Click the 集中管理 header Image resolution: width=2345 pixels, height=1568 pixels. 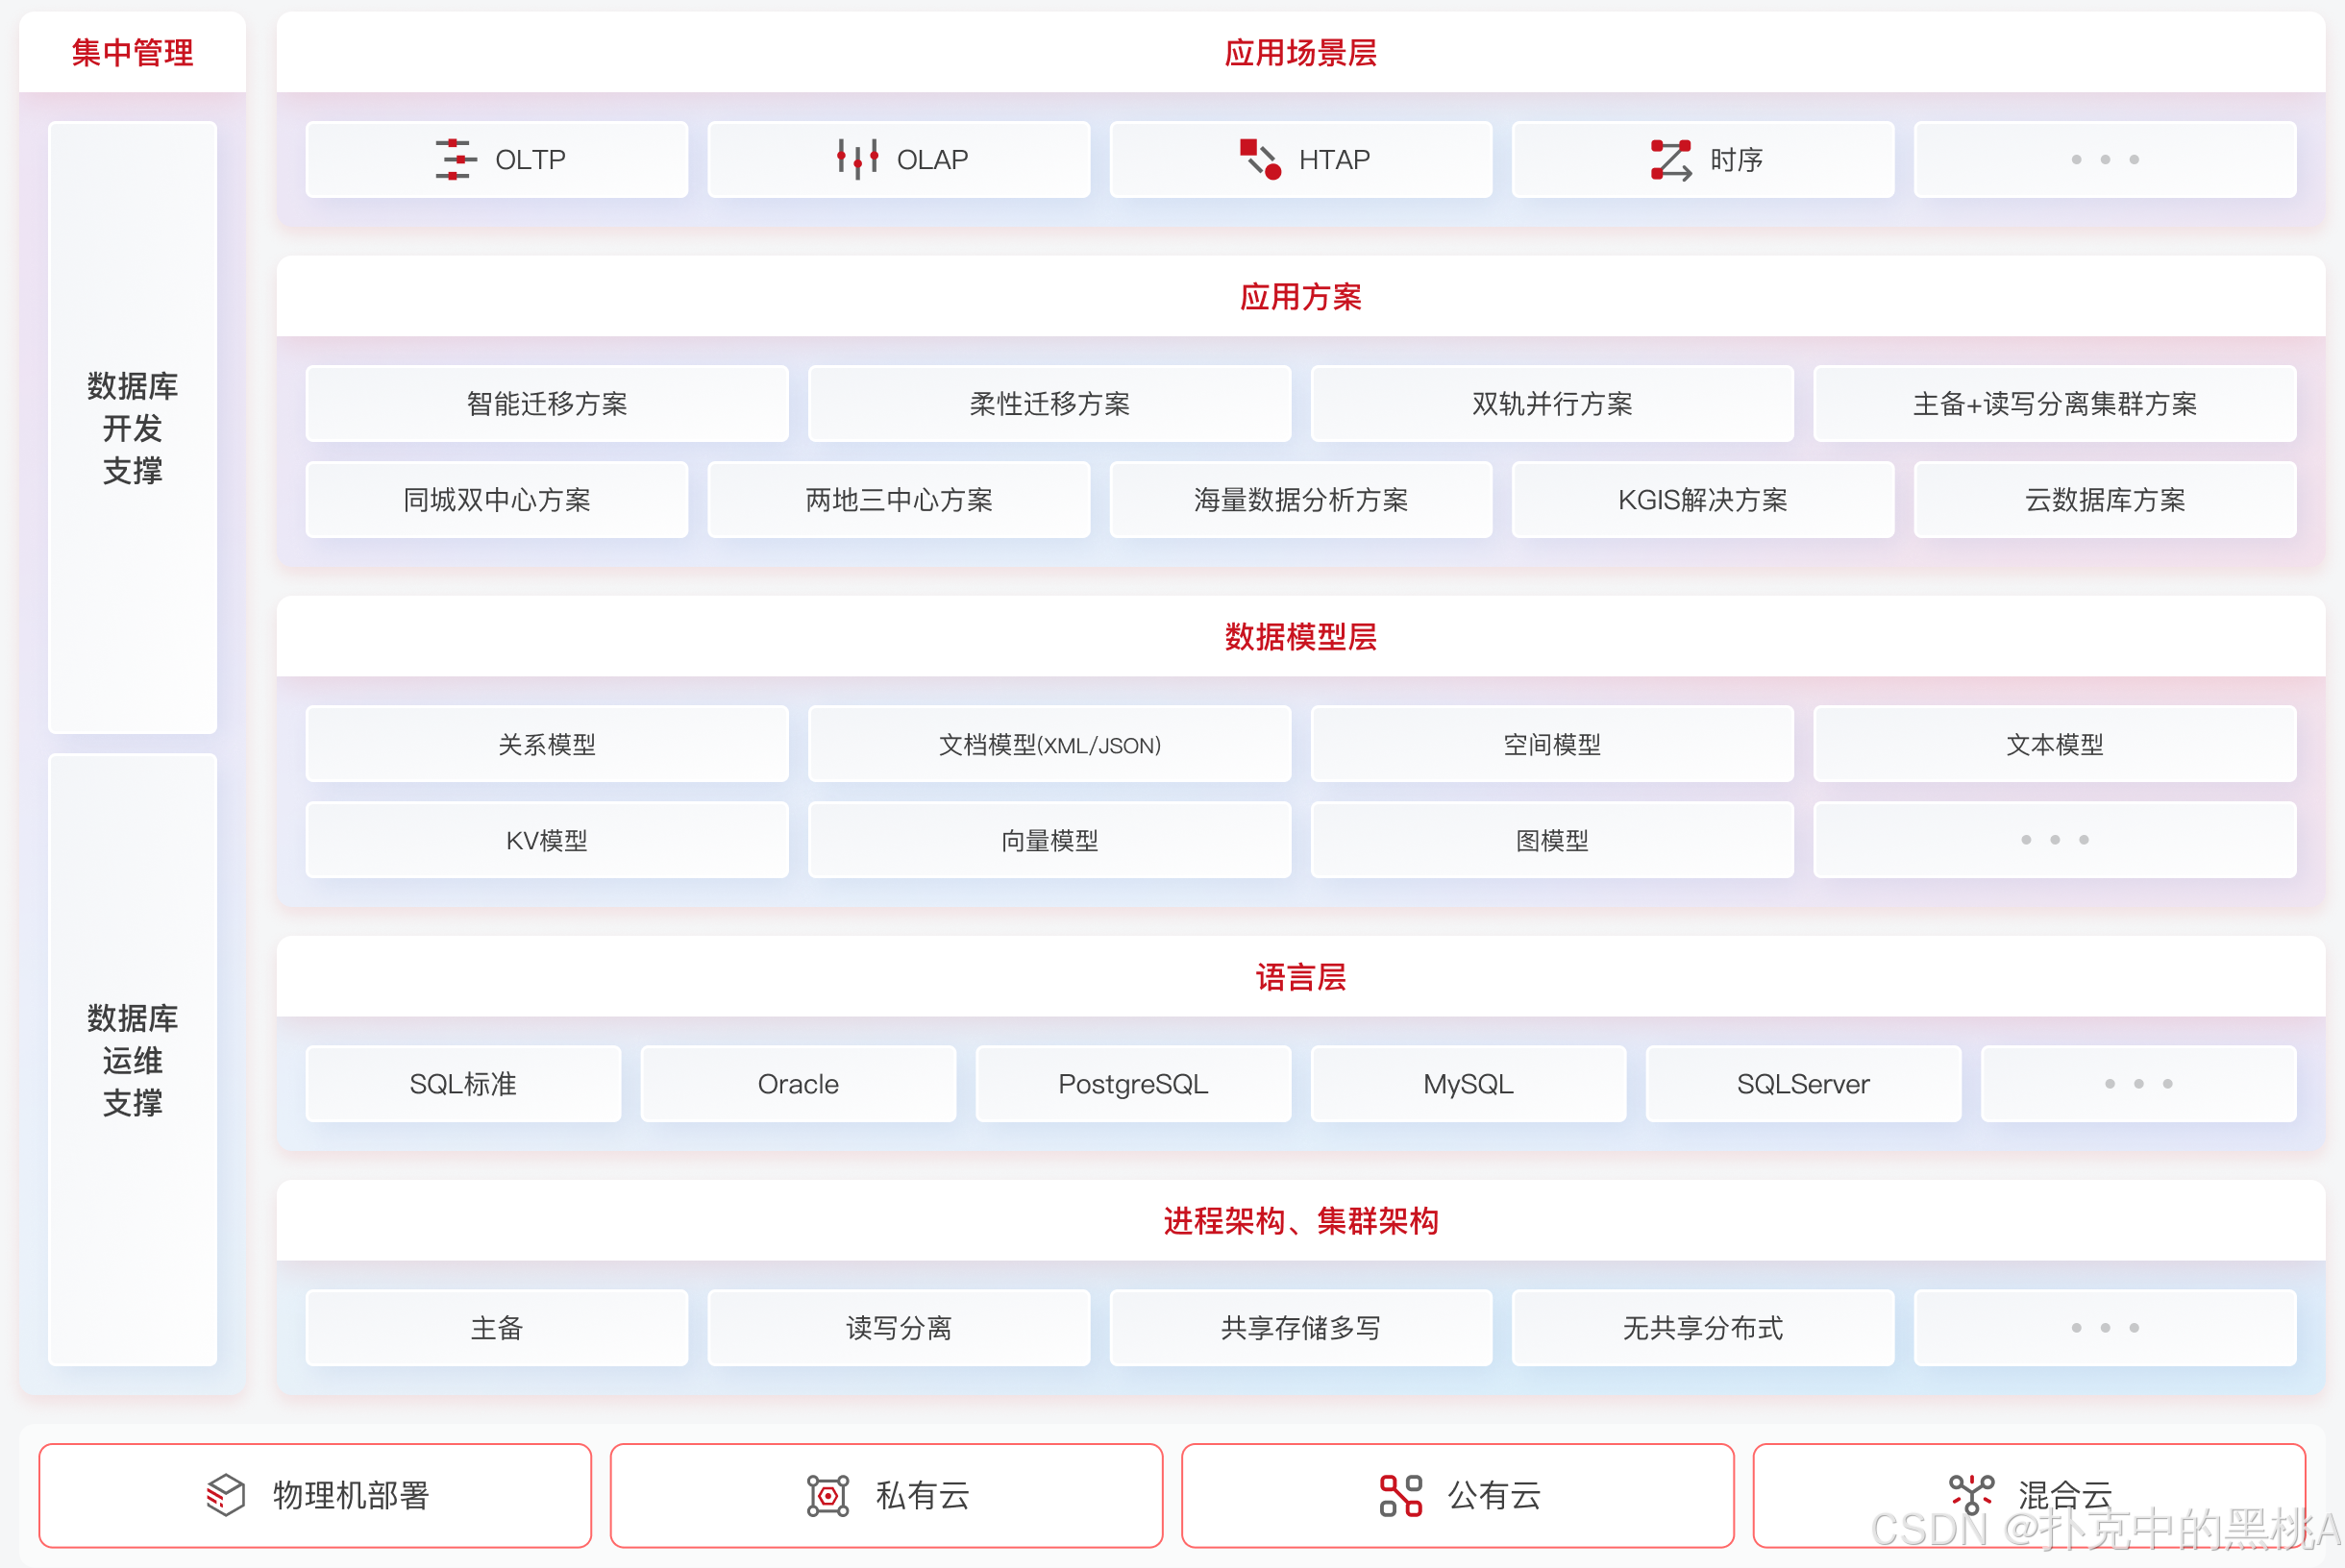coord(132,53)
